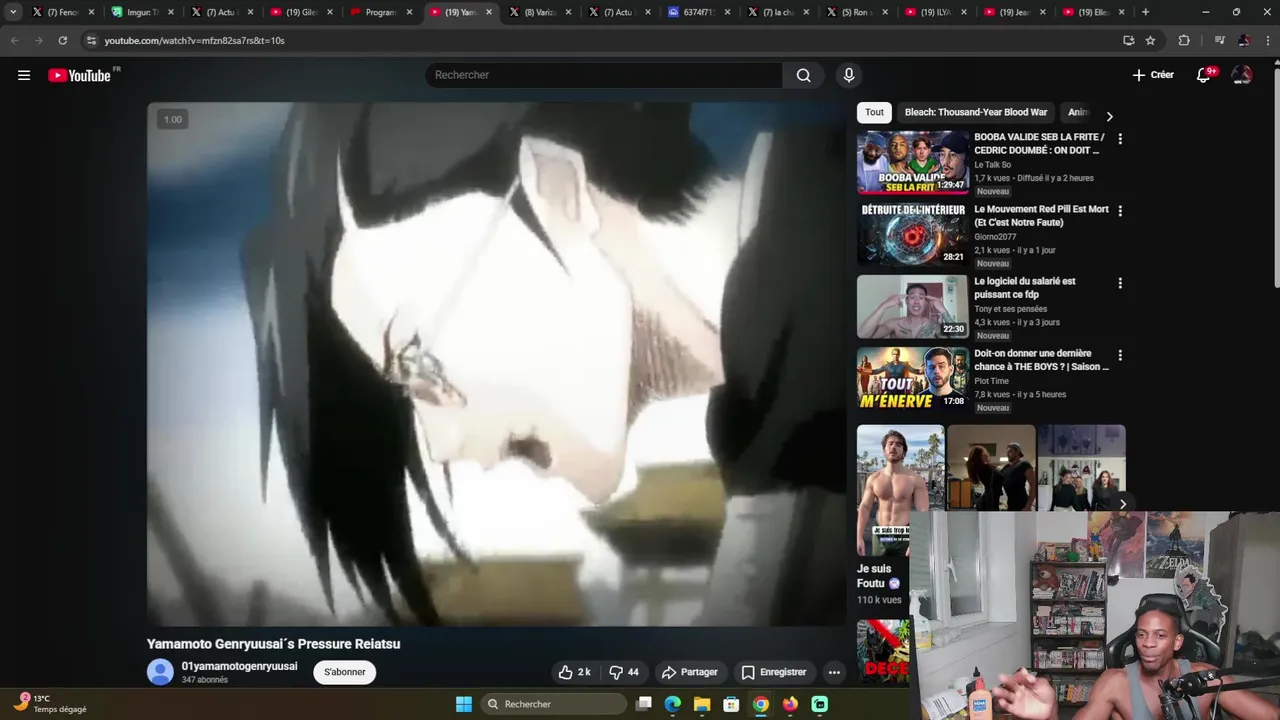This screenshot has width=1280, height=720.
Task: Switch to the Program tab
Action: 381,12
